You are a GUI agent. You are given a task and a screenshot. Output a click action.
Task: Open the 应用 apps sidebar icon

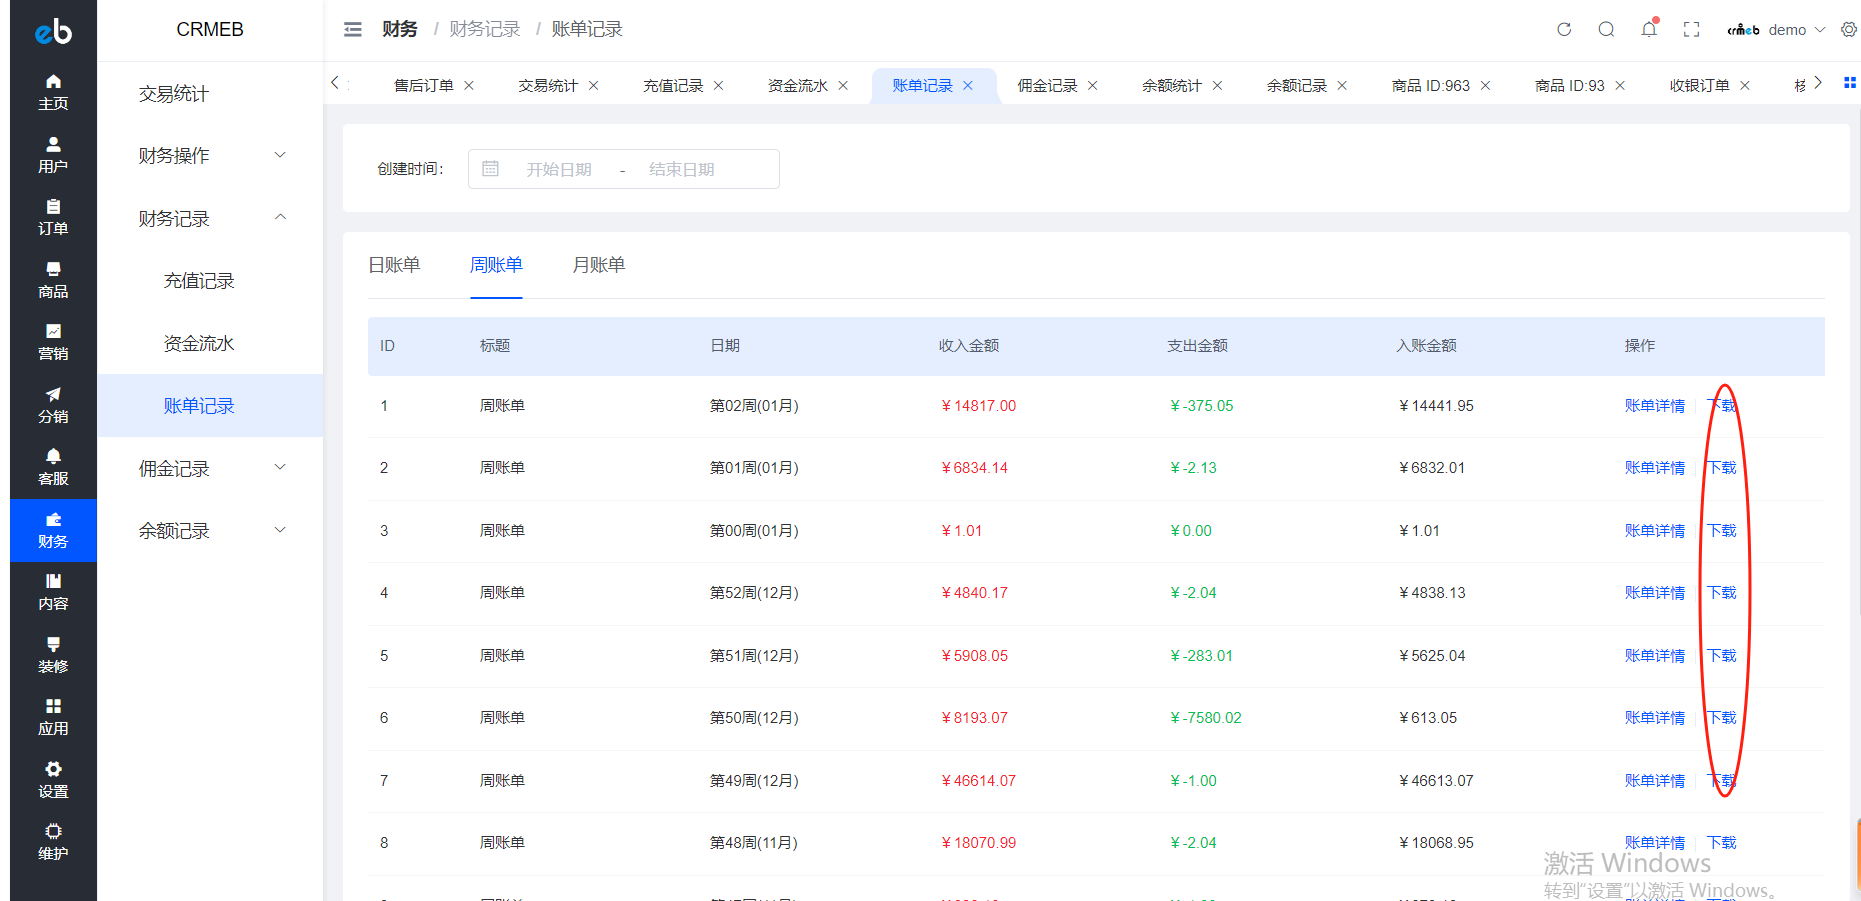coord(53,717)
